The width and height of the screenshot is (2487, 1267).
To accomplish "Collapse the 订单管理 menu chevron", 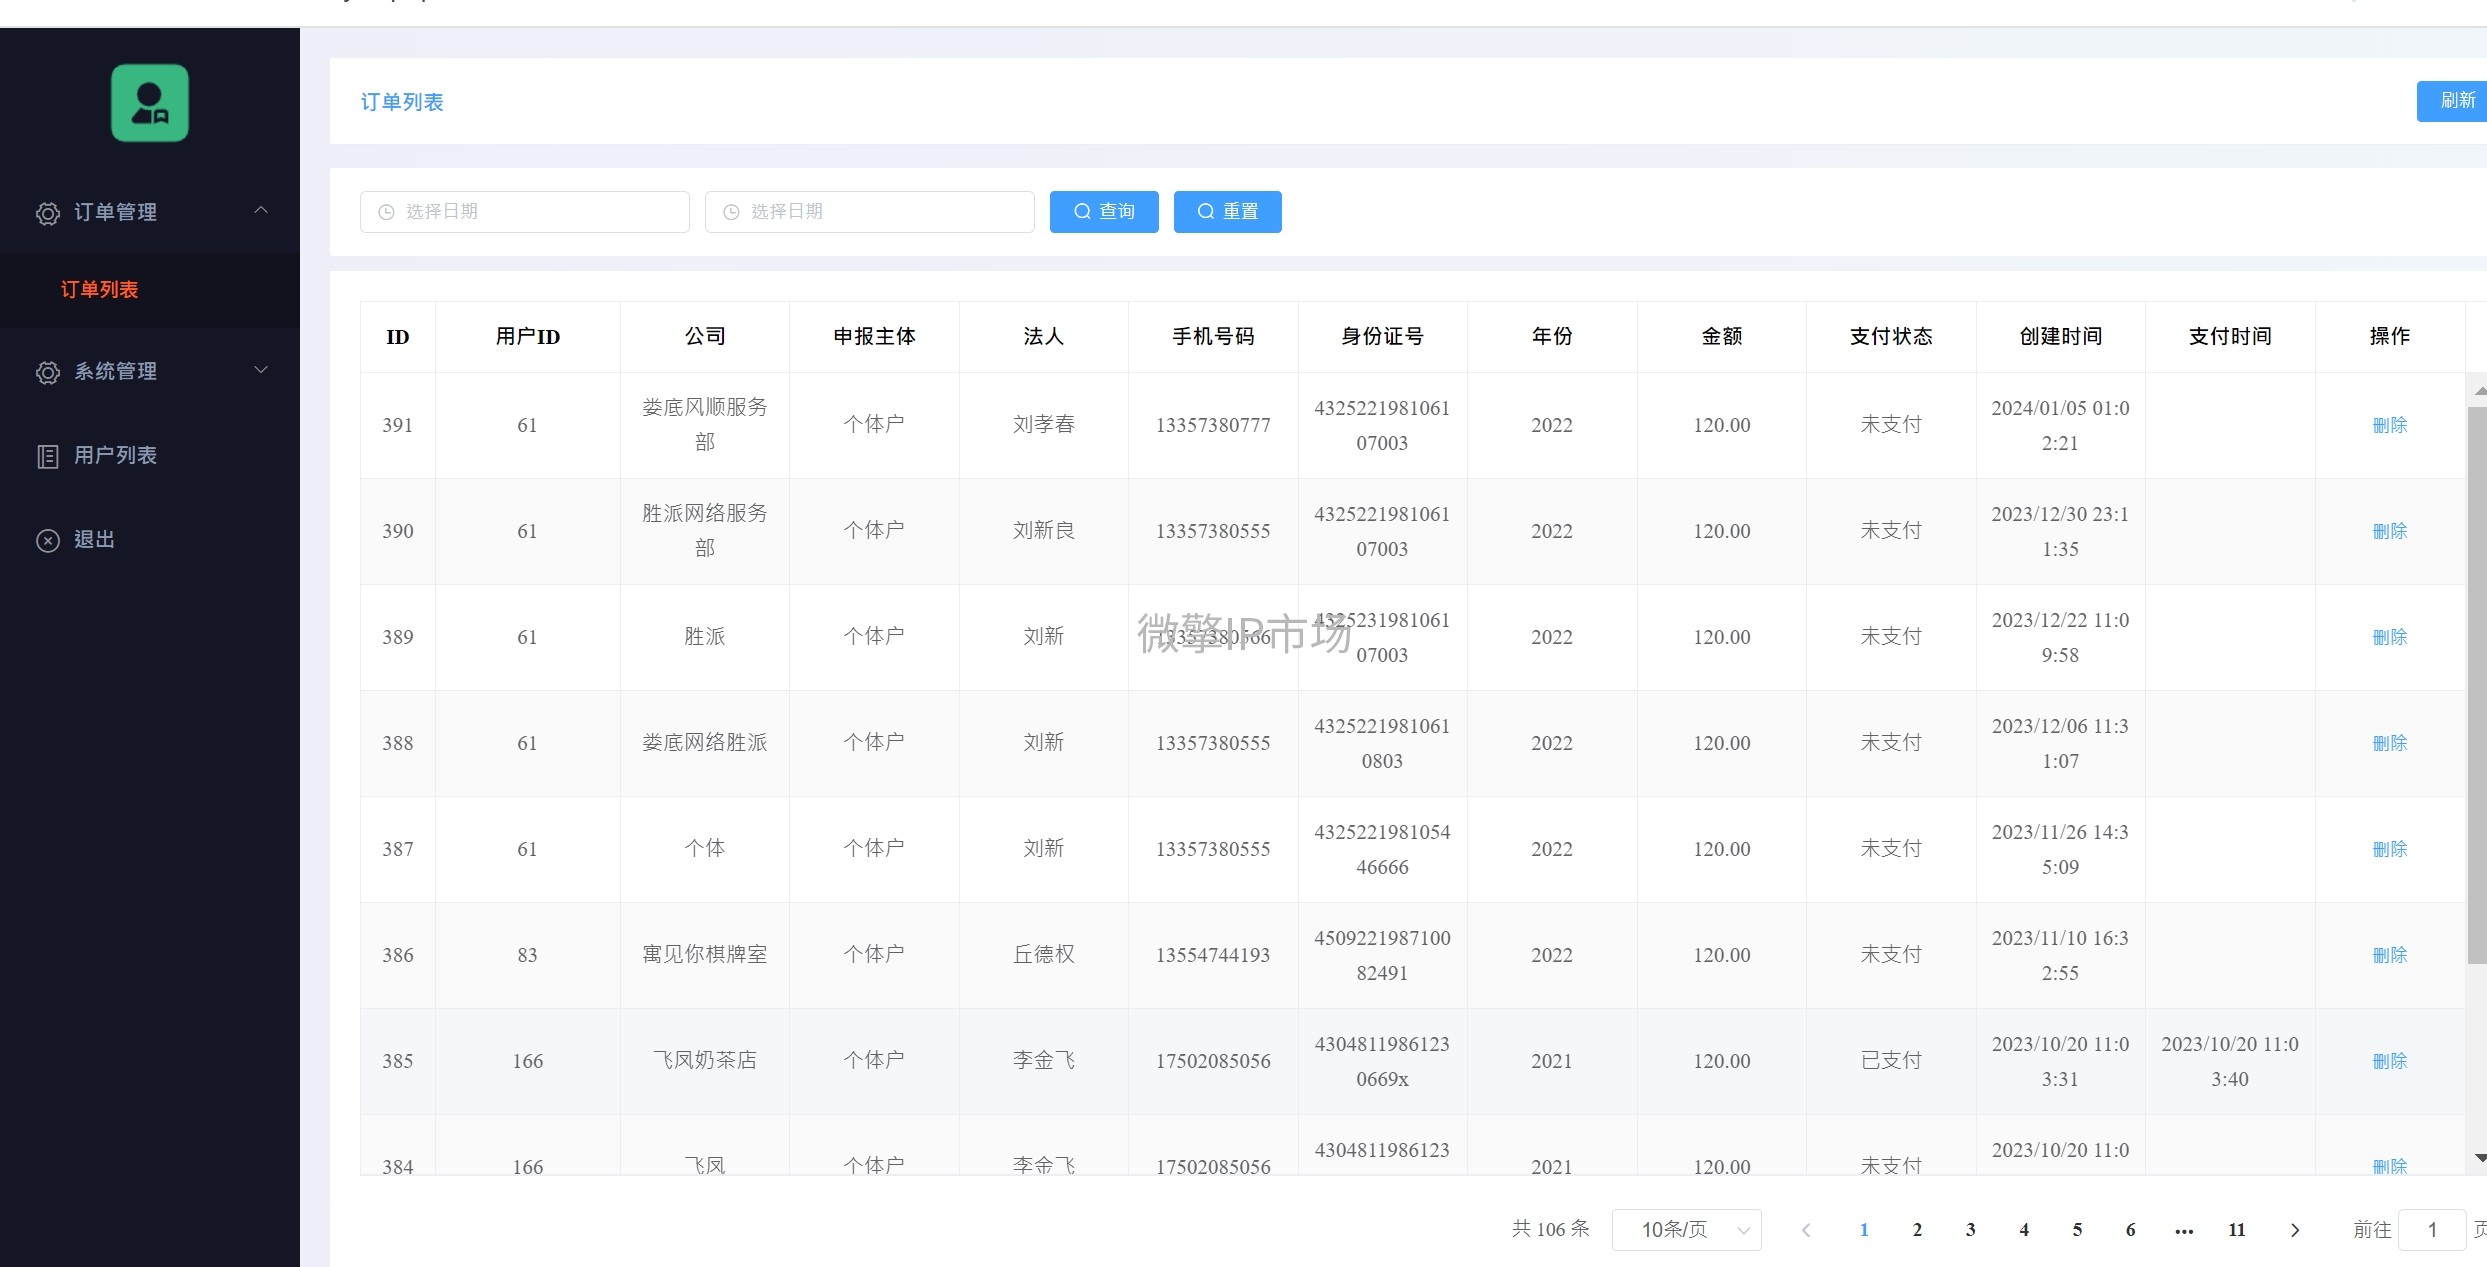I will pos(261,210).
